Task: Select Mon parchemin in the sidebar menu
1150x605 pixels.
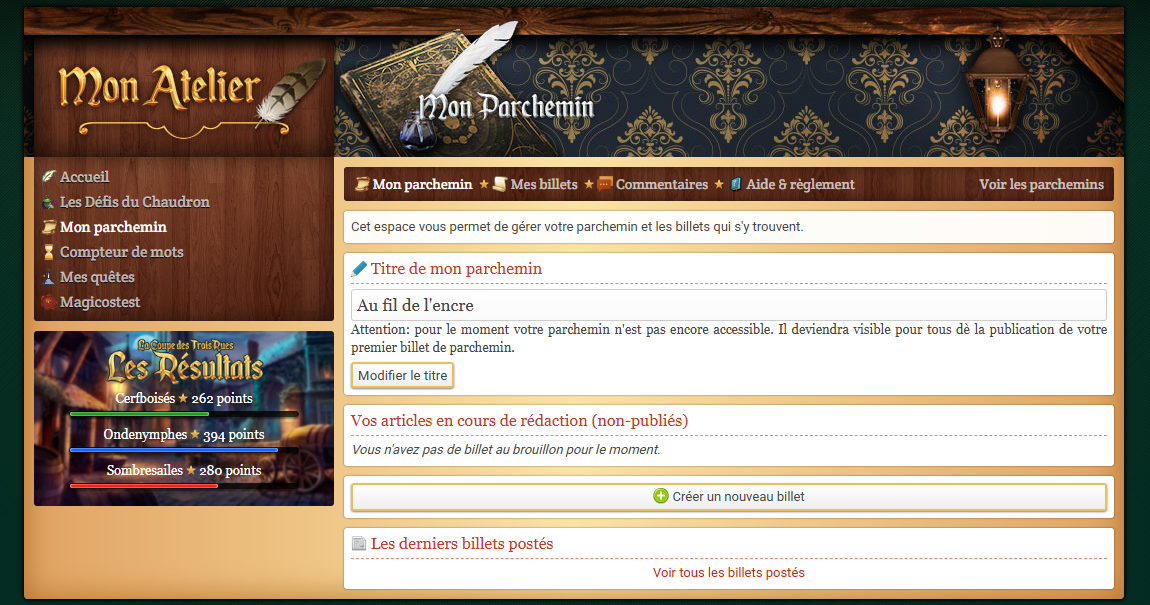Action: 113,227
